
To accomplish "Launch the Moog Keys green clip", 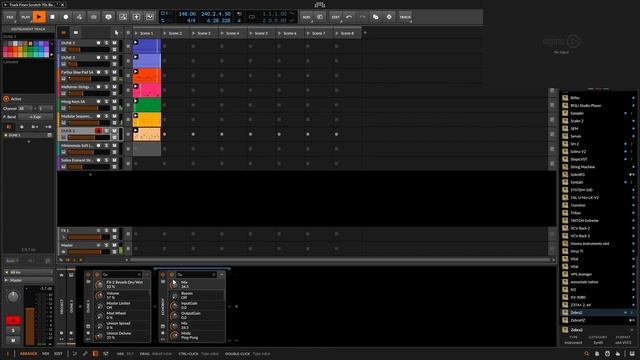I will (x=136, y=101).
